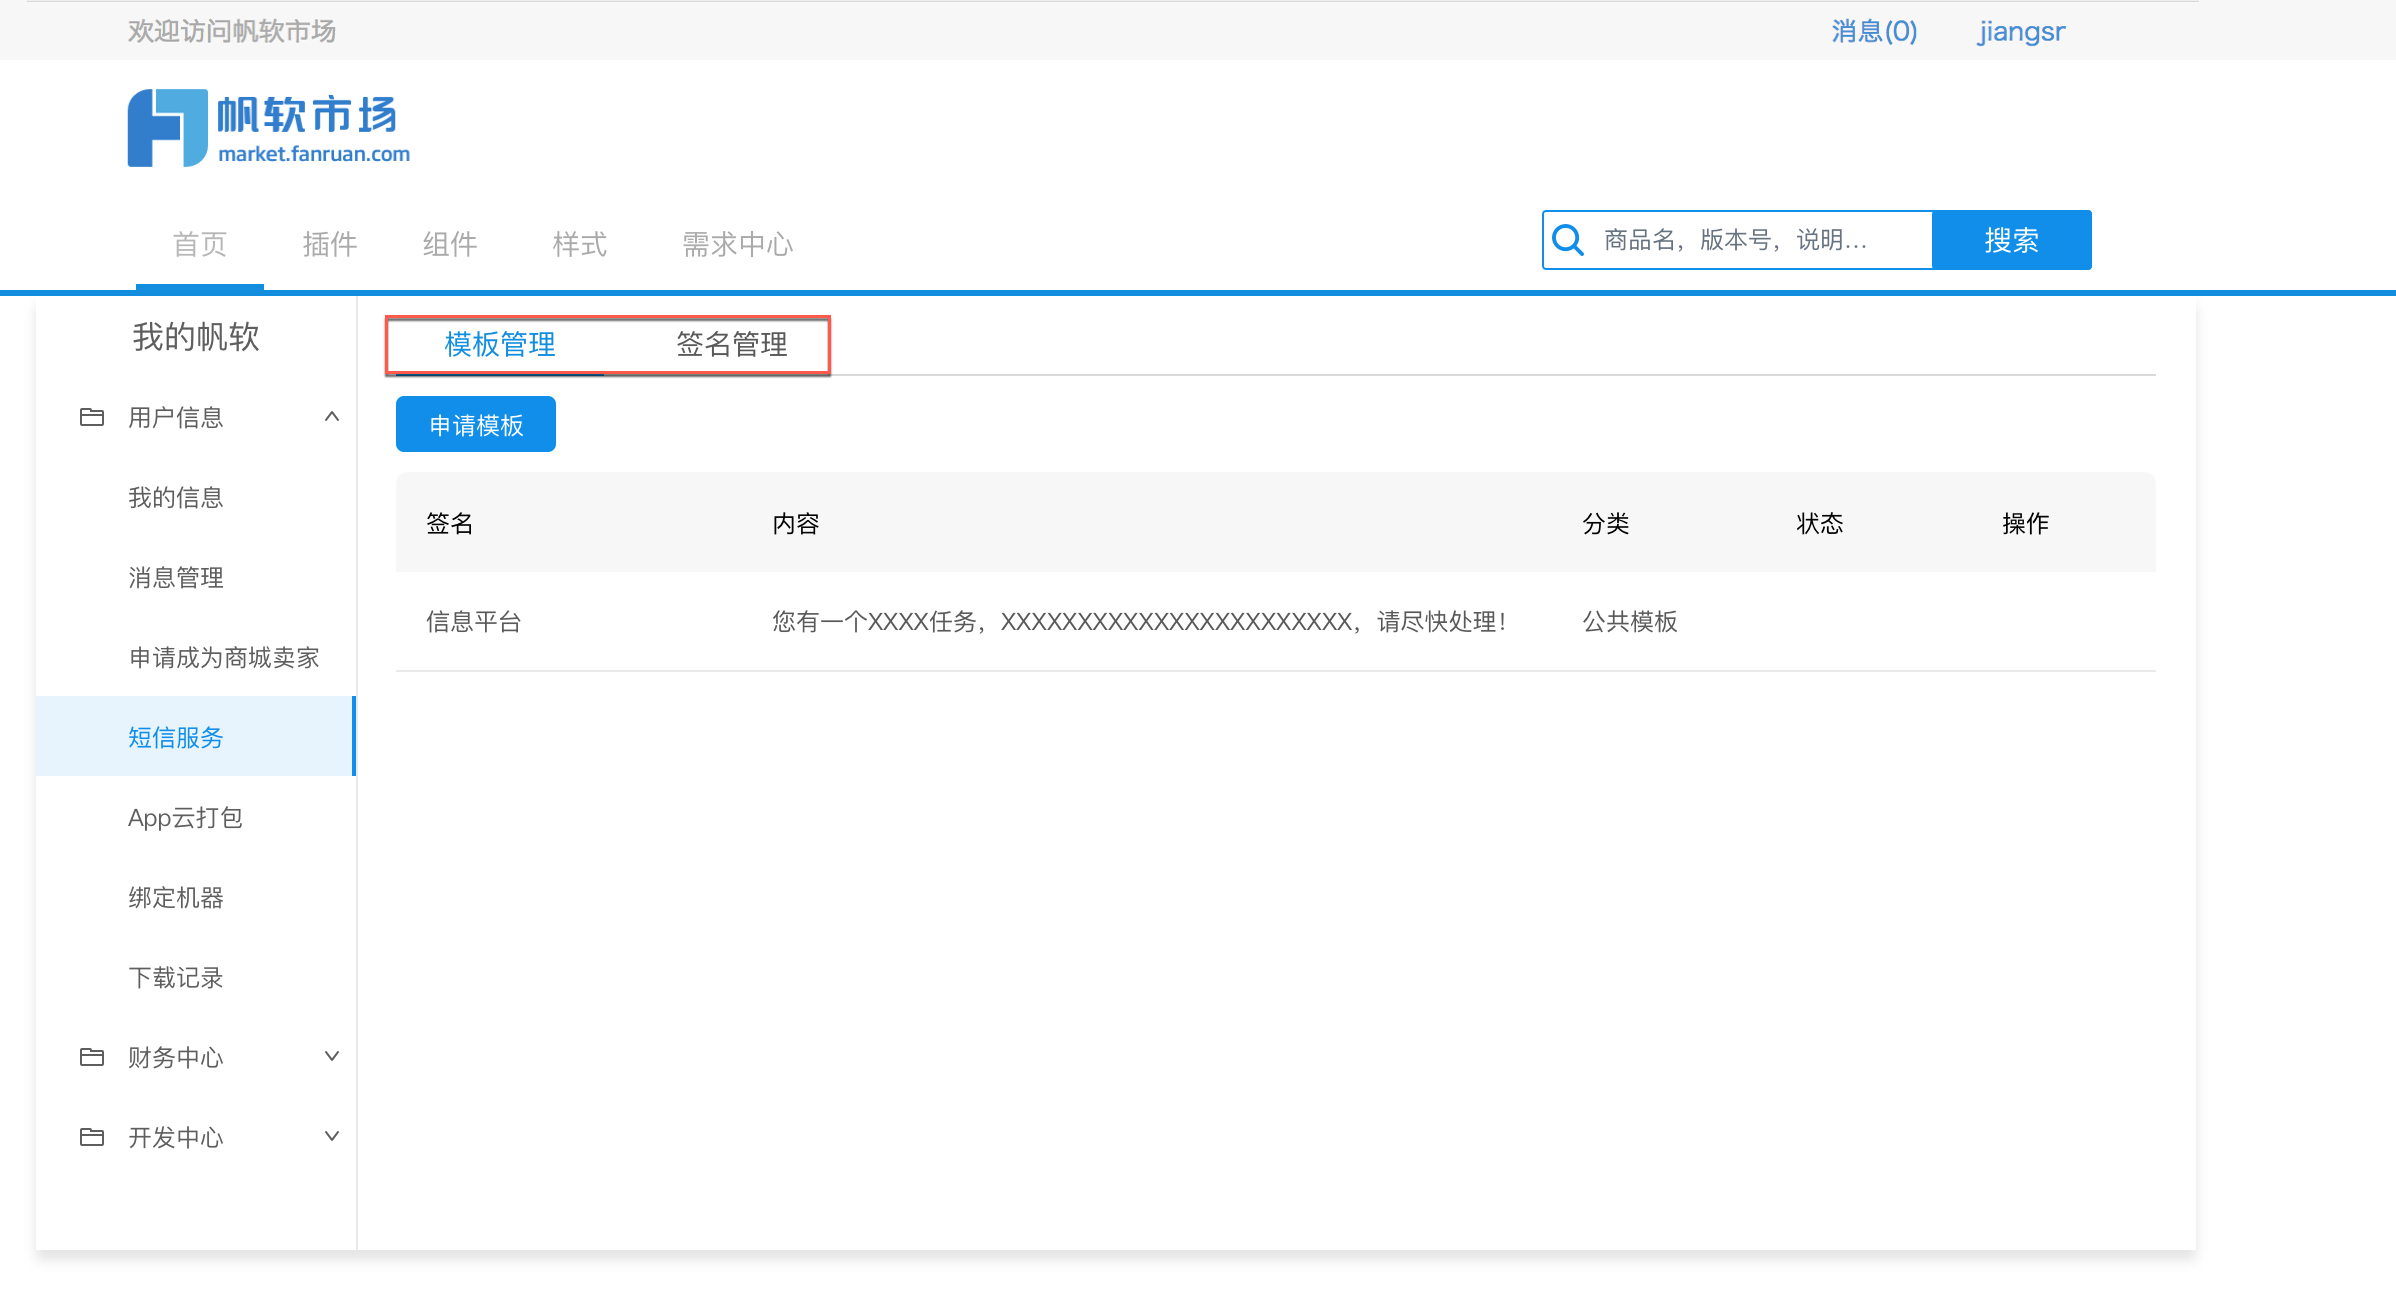Click the 财务中心 folder icon
This screenshot has width=2396, height=1294.
pyautogui.click(x=92, y=1057)
